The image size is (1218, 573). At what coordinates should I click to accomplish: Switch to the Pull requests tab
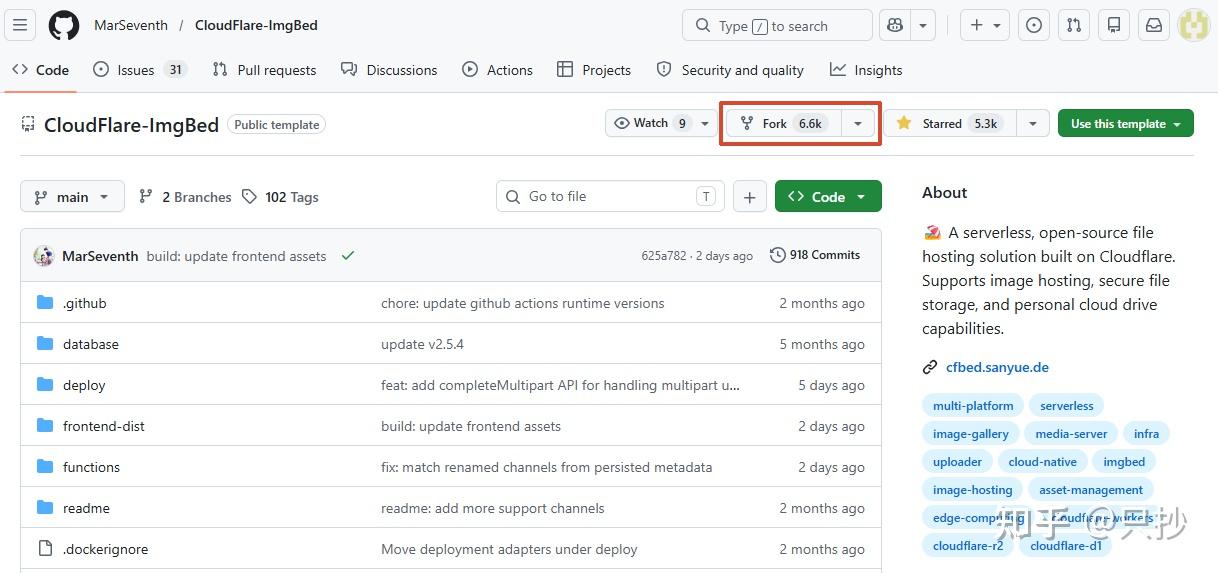[x=264, y=69]
